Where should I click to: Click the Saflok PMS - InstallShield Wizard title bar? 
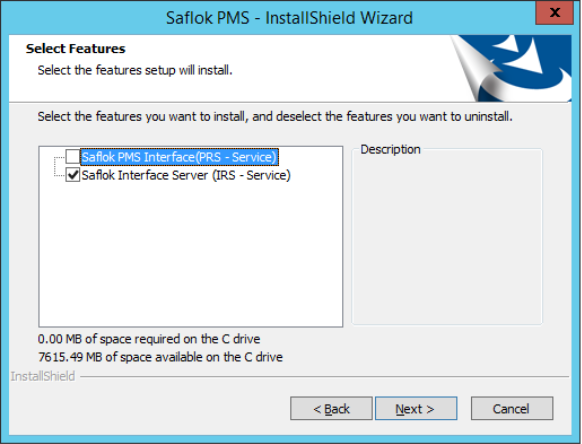(x=289, y=18)
